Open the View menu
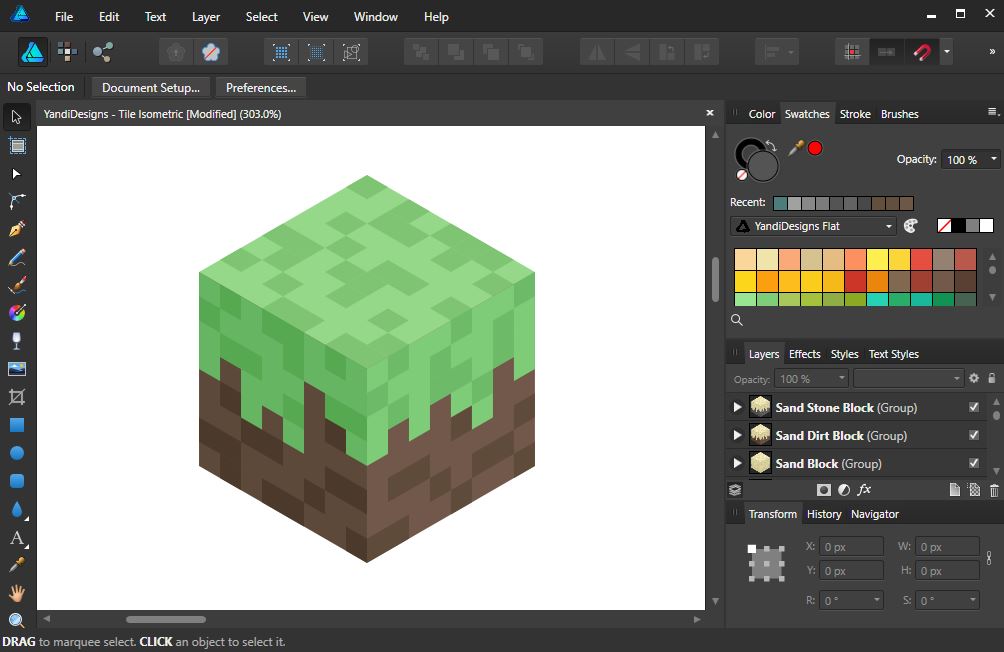1004x652 pixels. point(315,17)
